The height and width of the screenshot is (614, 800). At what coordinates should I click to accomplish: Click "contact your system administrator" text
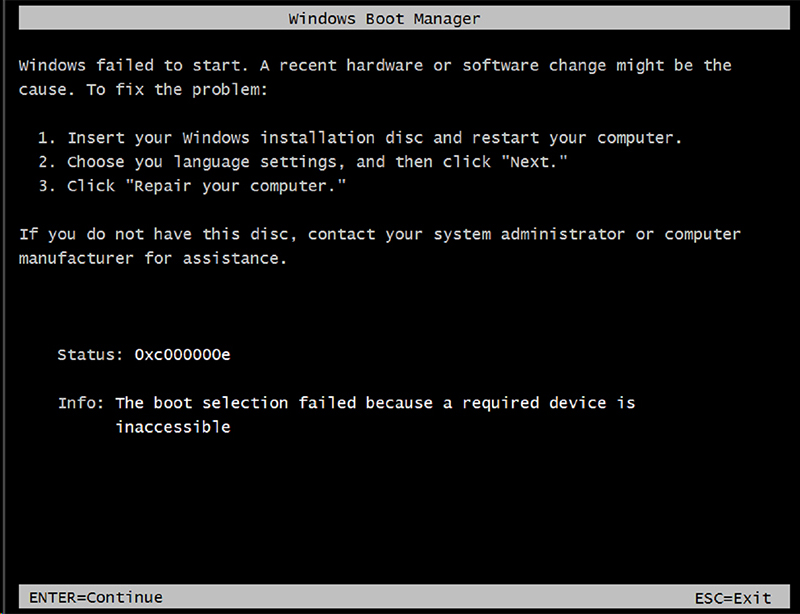(x=466, y=234)
